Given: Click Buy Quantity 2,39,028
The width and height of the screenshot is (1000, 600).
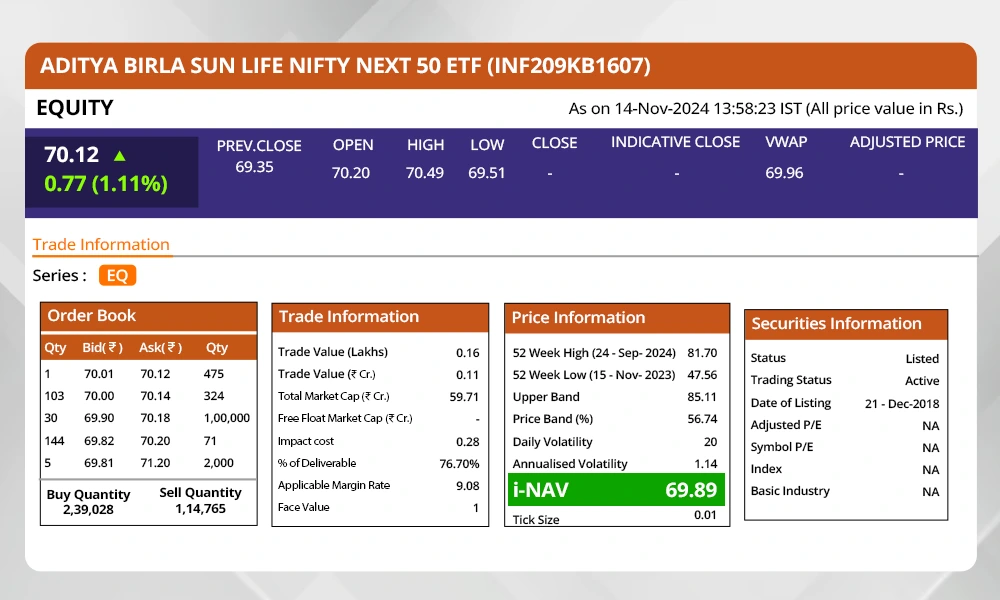Looking at the screenshot, I should 88,502.
